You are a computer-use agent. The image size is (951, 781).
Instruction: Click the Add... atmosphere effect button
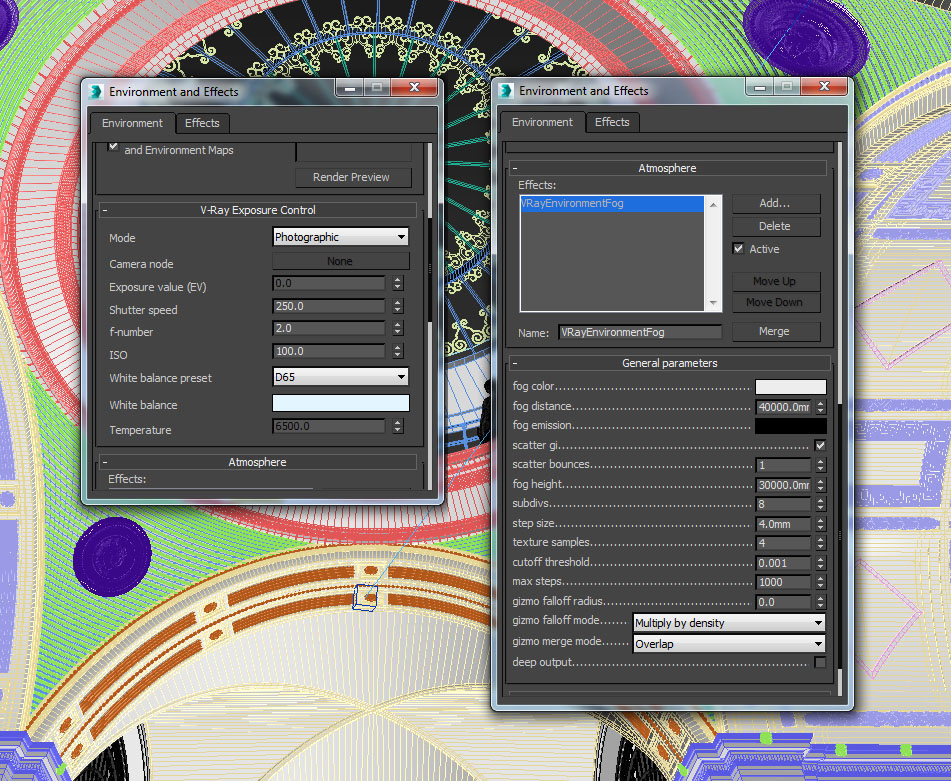(x=774, y=203)
